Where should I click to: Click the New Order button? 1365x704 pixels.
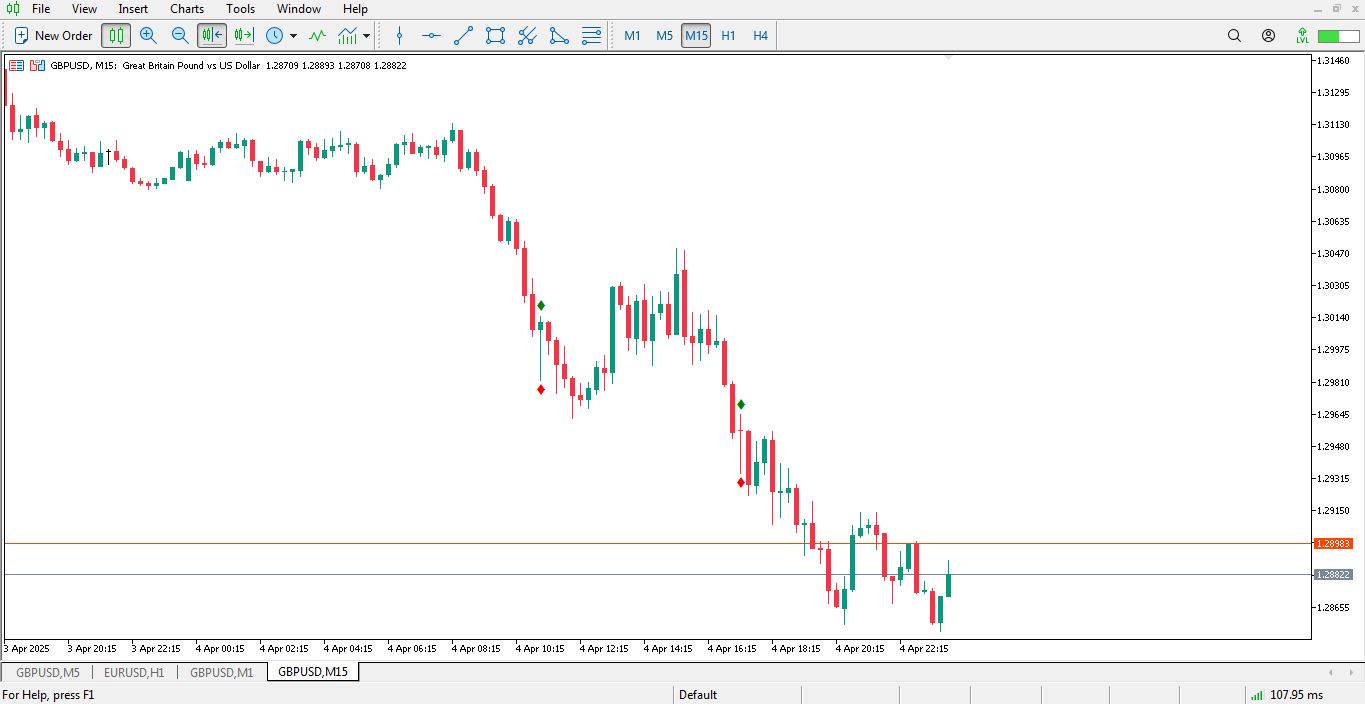(x=54, y=36)
